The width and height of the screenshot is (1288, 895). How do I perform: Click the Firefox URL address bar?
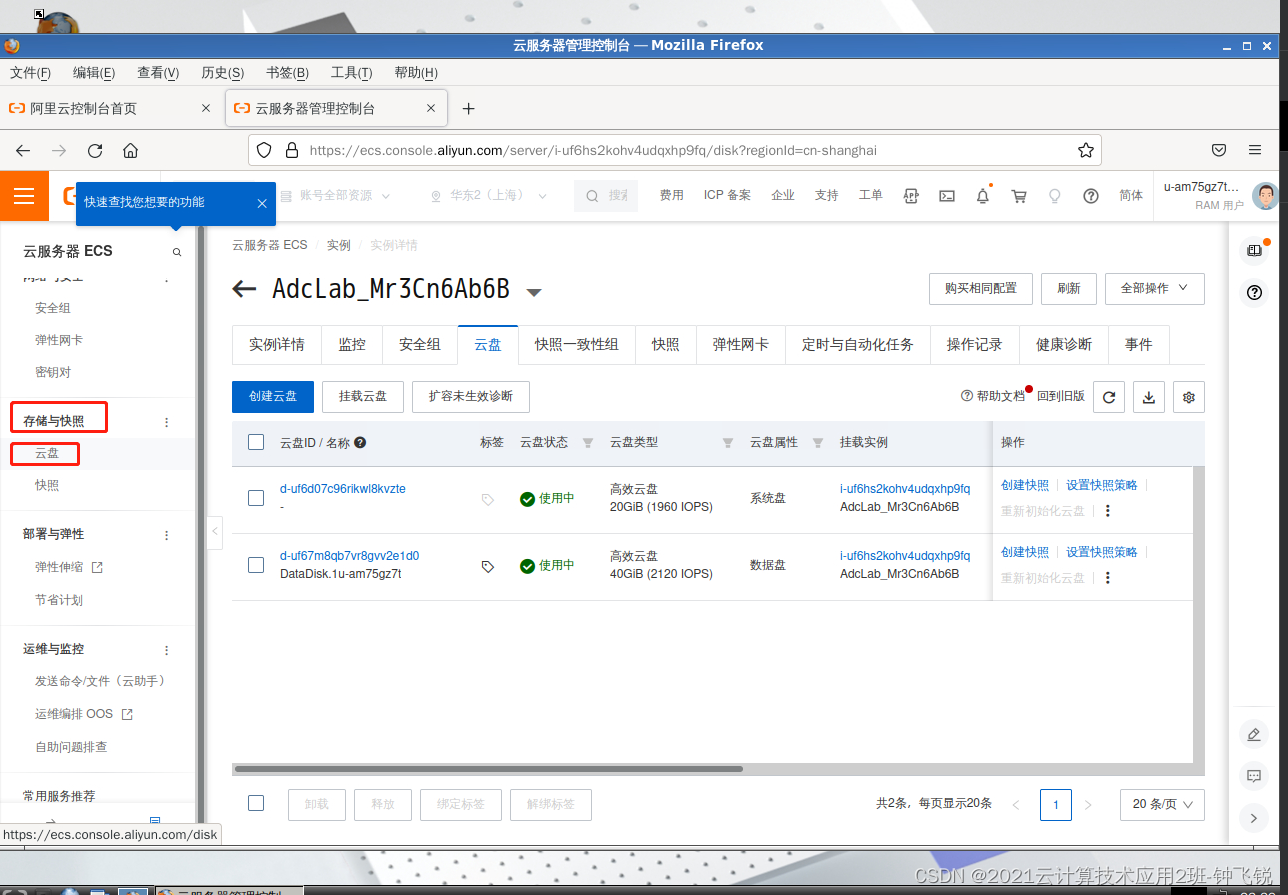click(675, 150)
